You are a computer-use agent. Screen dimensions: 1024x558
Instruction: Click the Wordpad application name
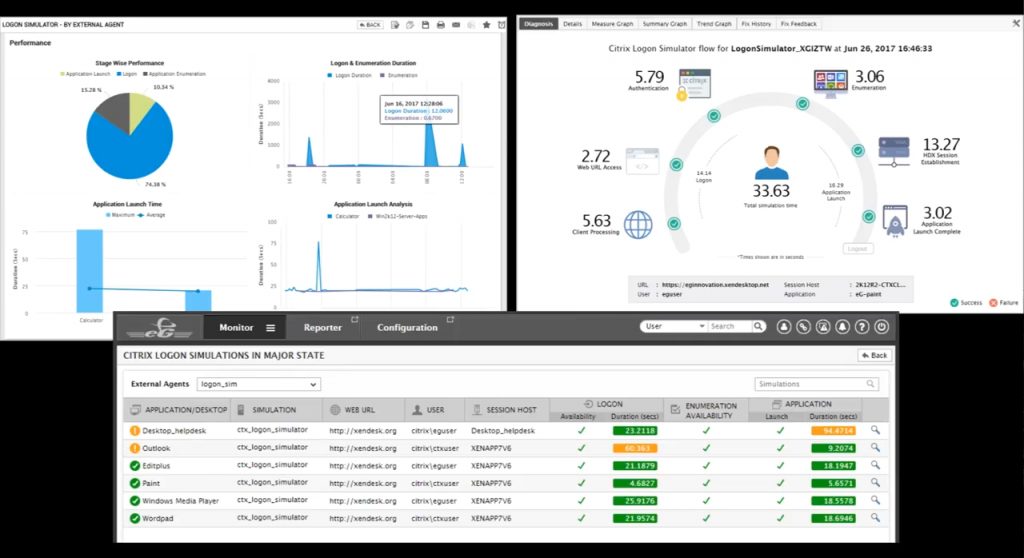pos(157,518)
